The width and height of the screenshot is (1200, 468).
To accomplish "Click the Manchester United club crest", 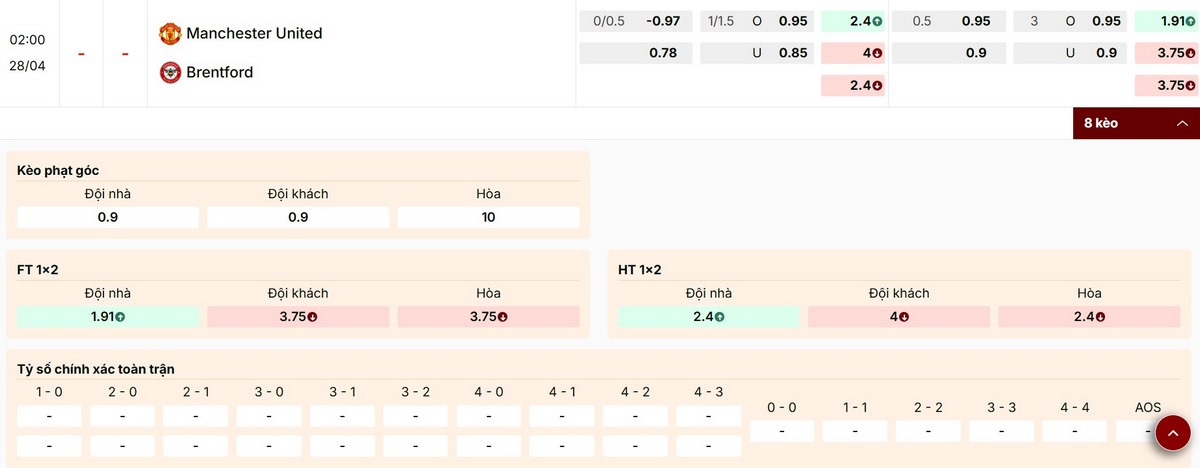I will (170, 34).
